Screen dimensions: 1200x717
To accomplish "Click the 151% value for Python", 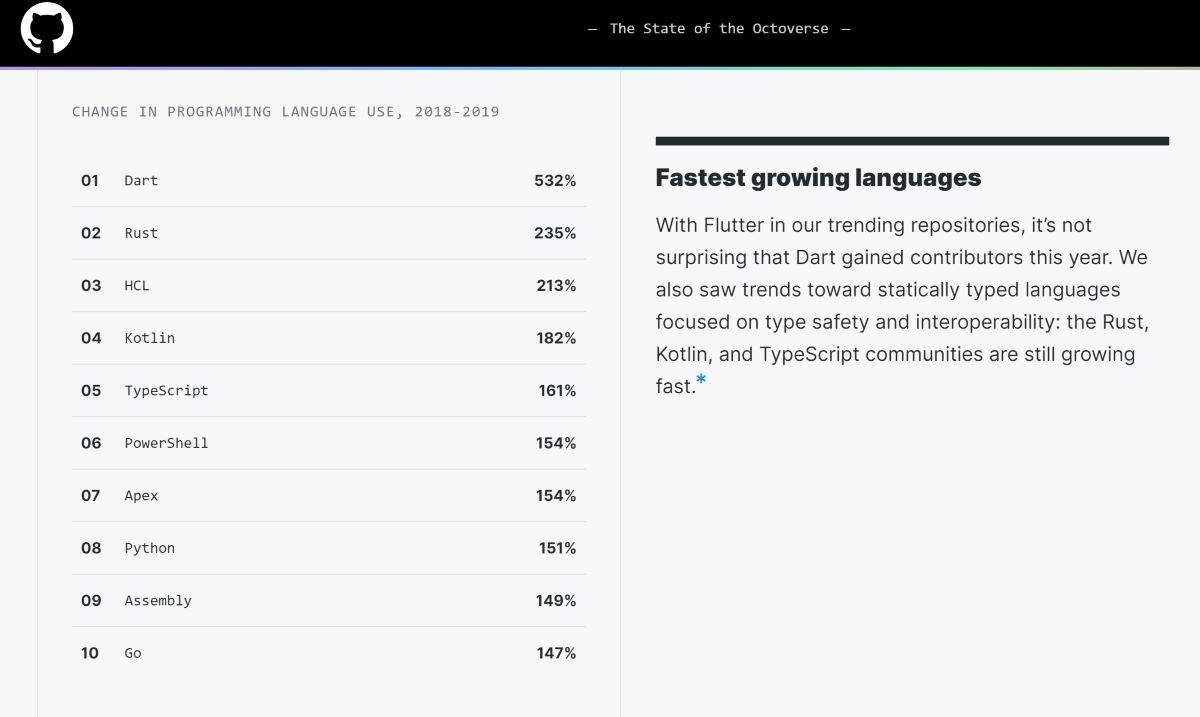I will pos(557,548).
